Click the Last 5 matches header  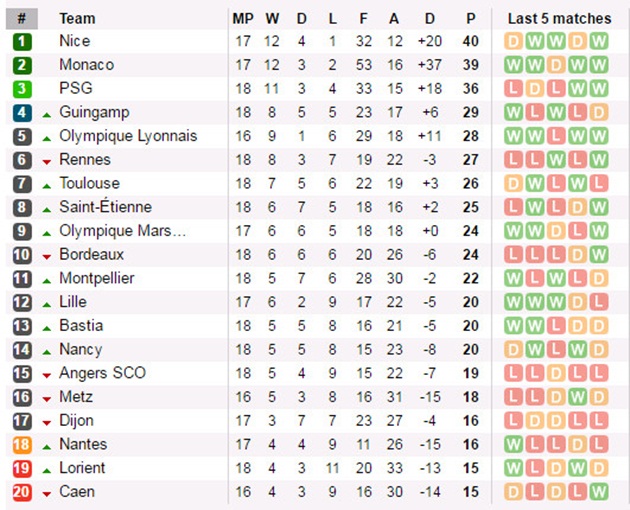pyautogui.click(x=558, y=18)
